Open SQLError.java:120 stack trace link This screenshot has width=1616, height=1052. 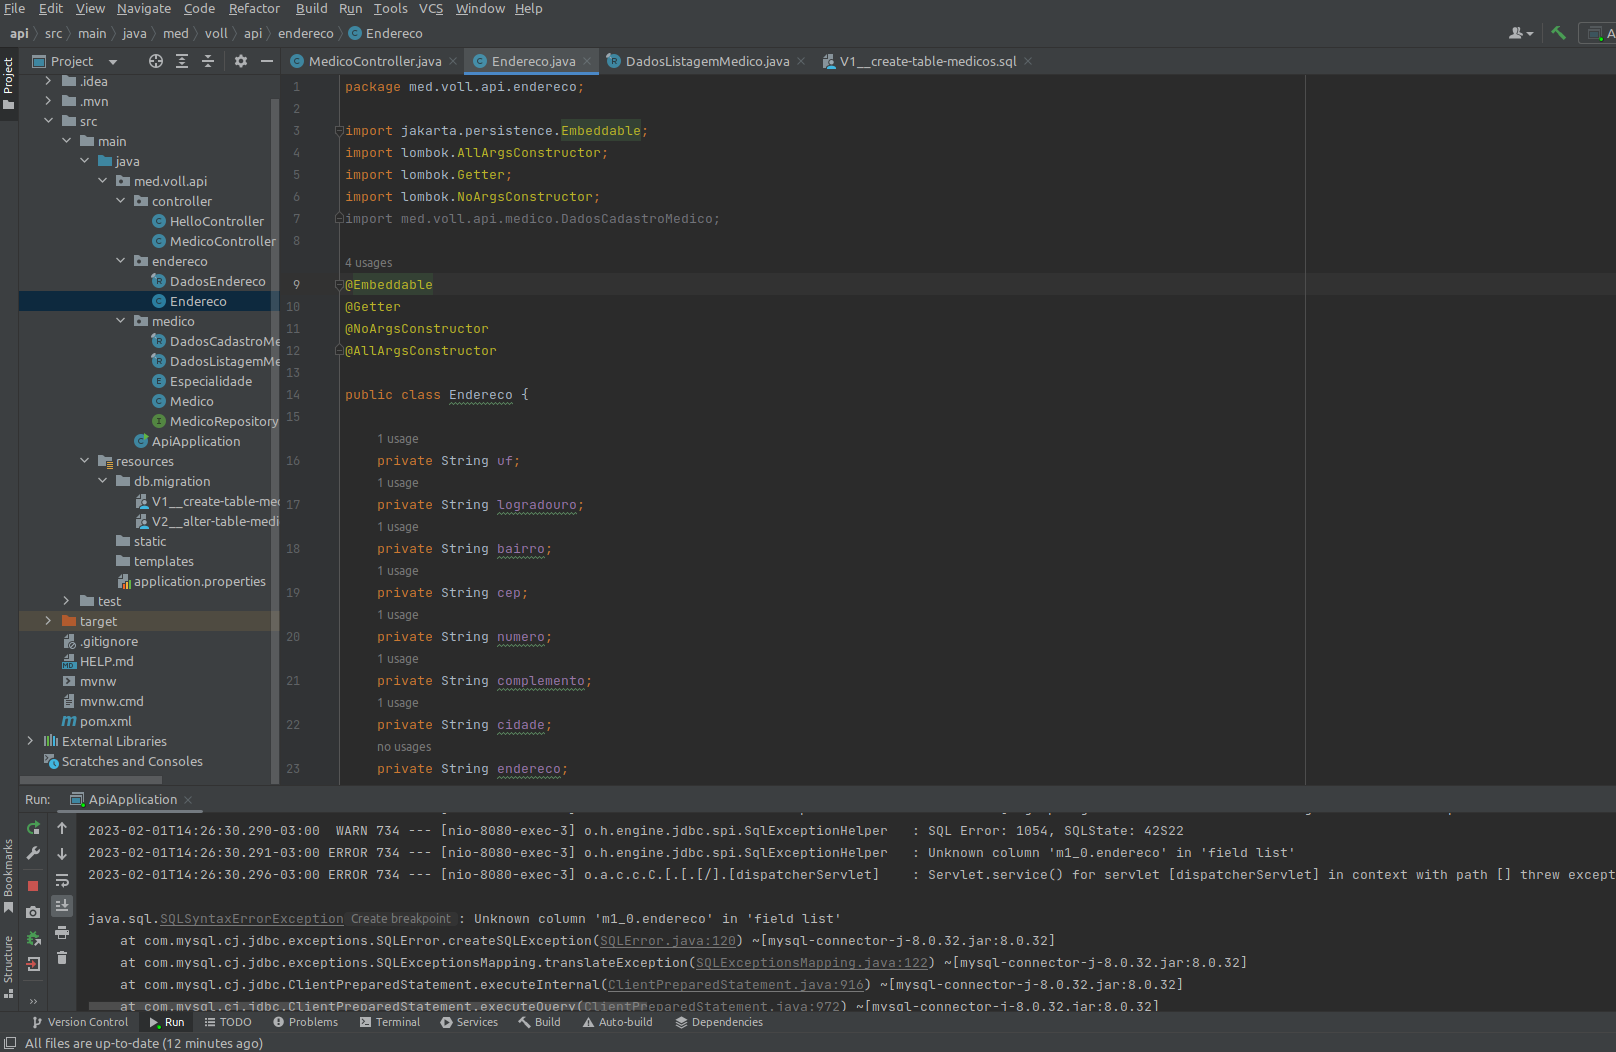coord(667,941)
